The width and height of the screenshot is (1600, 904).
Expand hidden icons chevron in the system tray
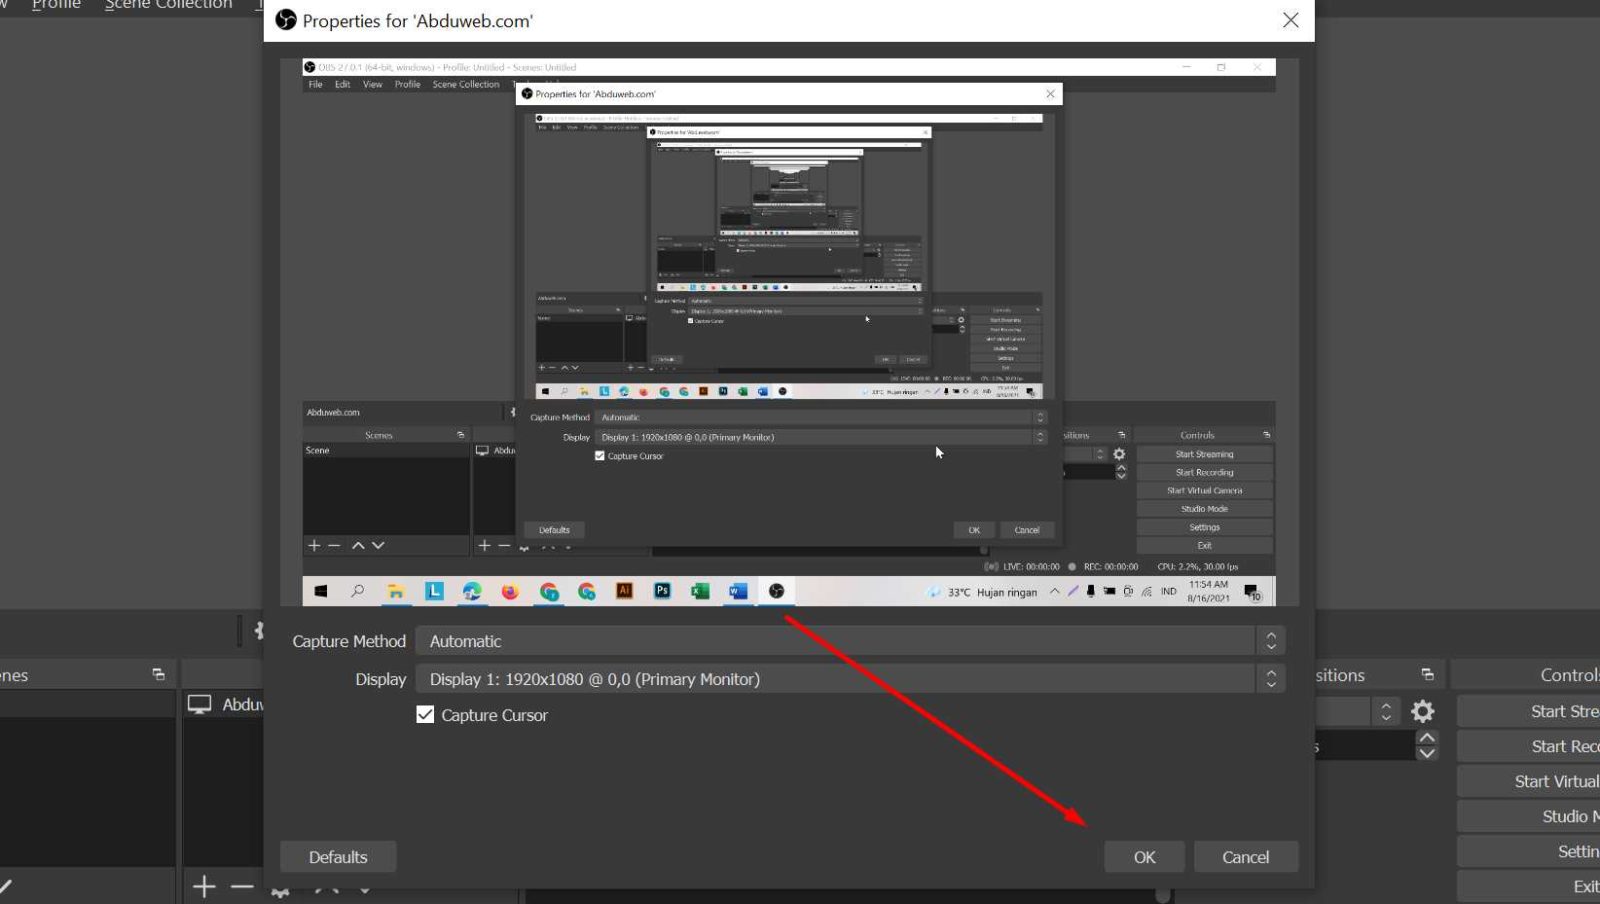click(x=1057, y=591)
